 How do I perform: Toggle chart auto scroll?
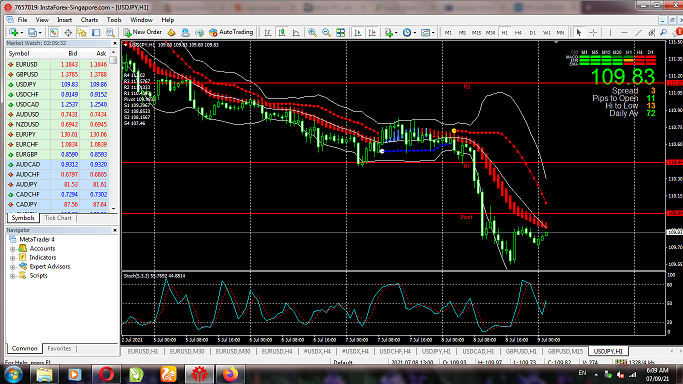(x=358, y=33)
